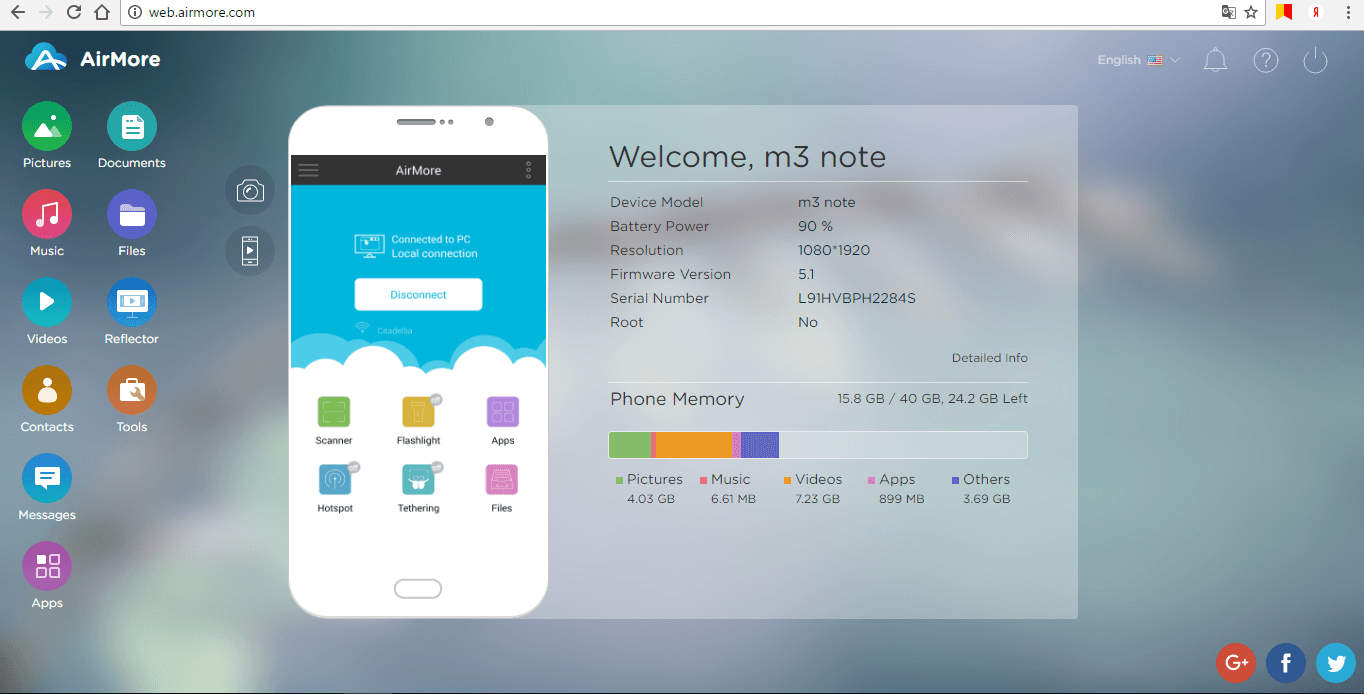This screenshot has width=1364, height=694.
Task: Open the Documents section
Action: pos(132,127)
